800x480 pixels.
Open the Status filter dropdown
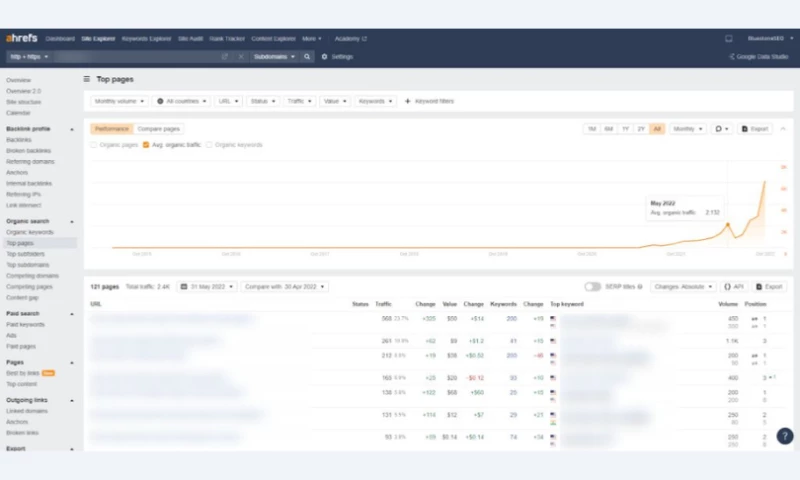point(263,101)
